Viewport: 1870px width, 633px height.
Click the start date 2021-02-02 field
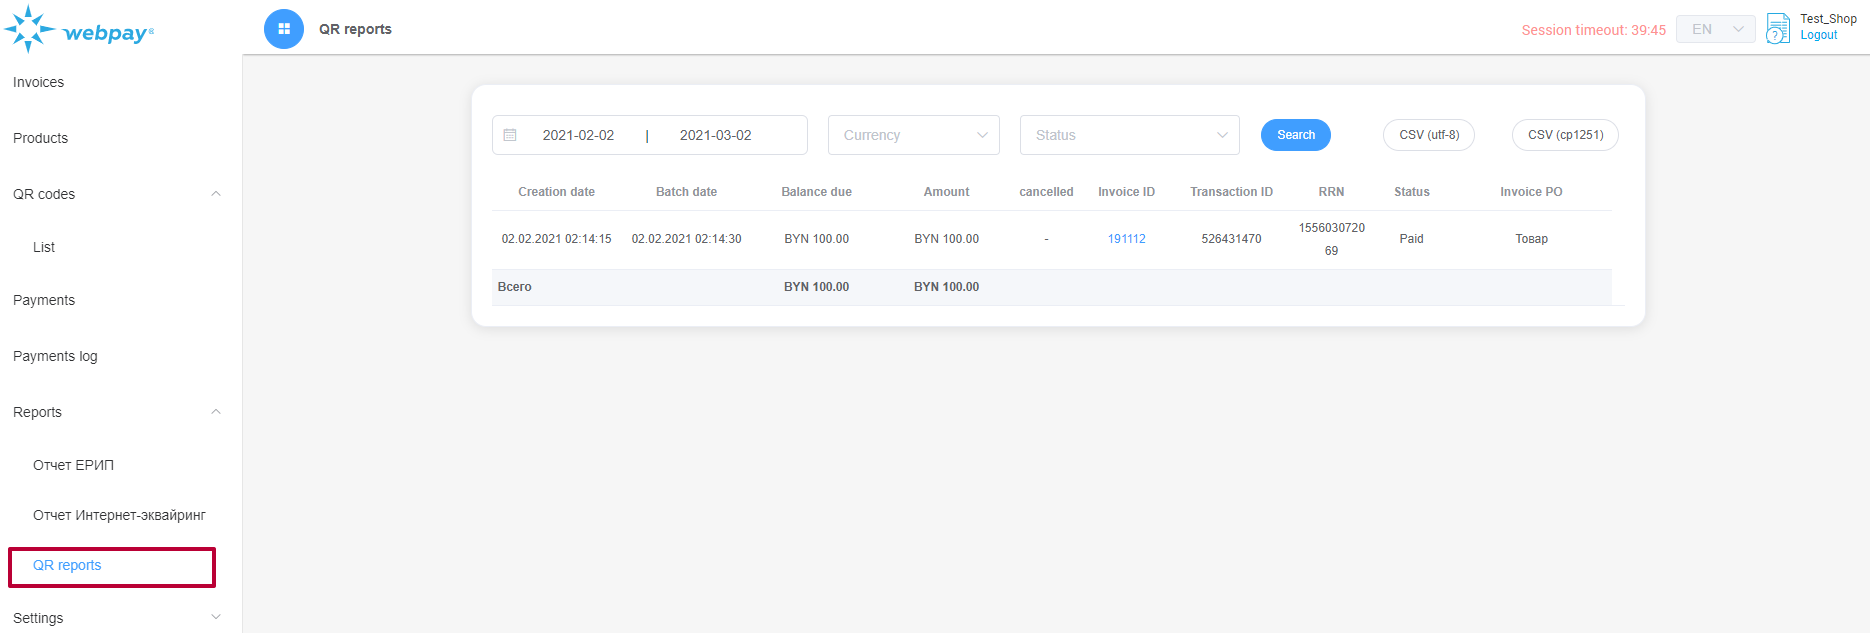tap(578, 135)
